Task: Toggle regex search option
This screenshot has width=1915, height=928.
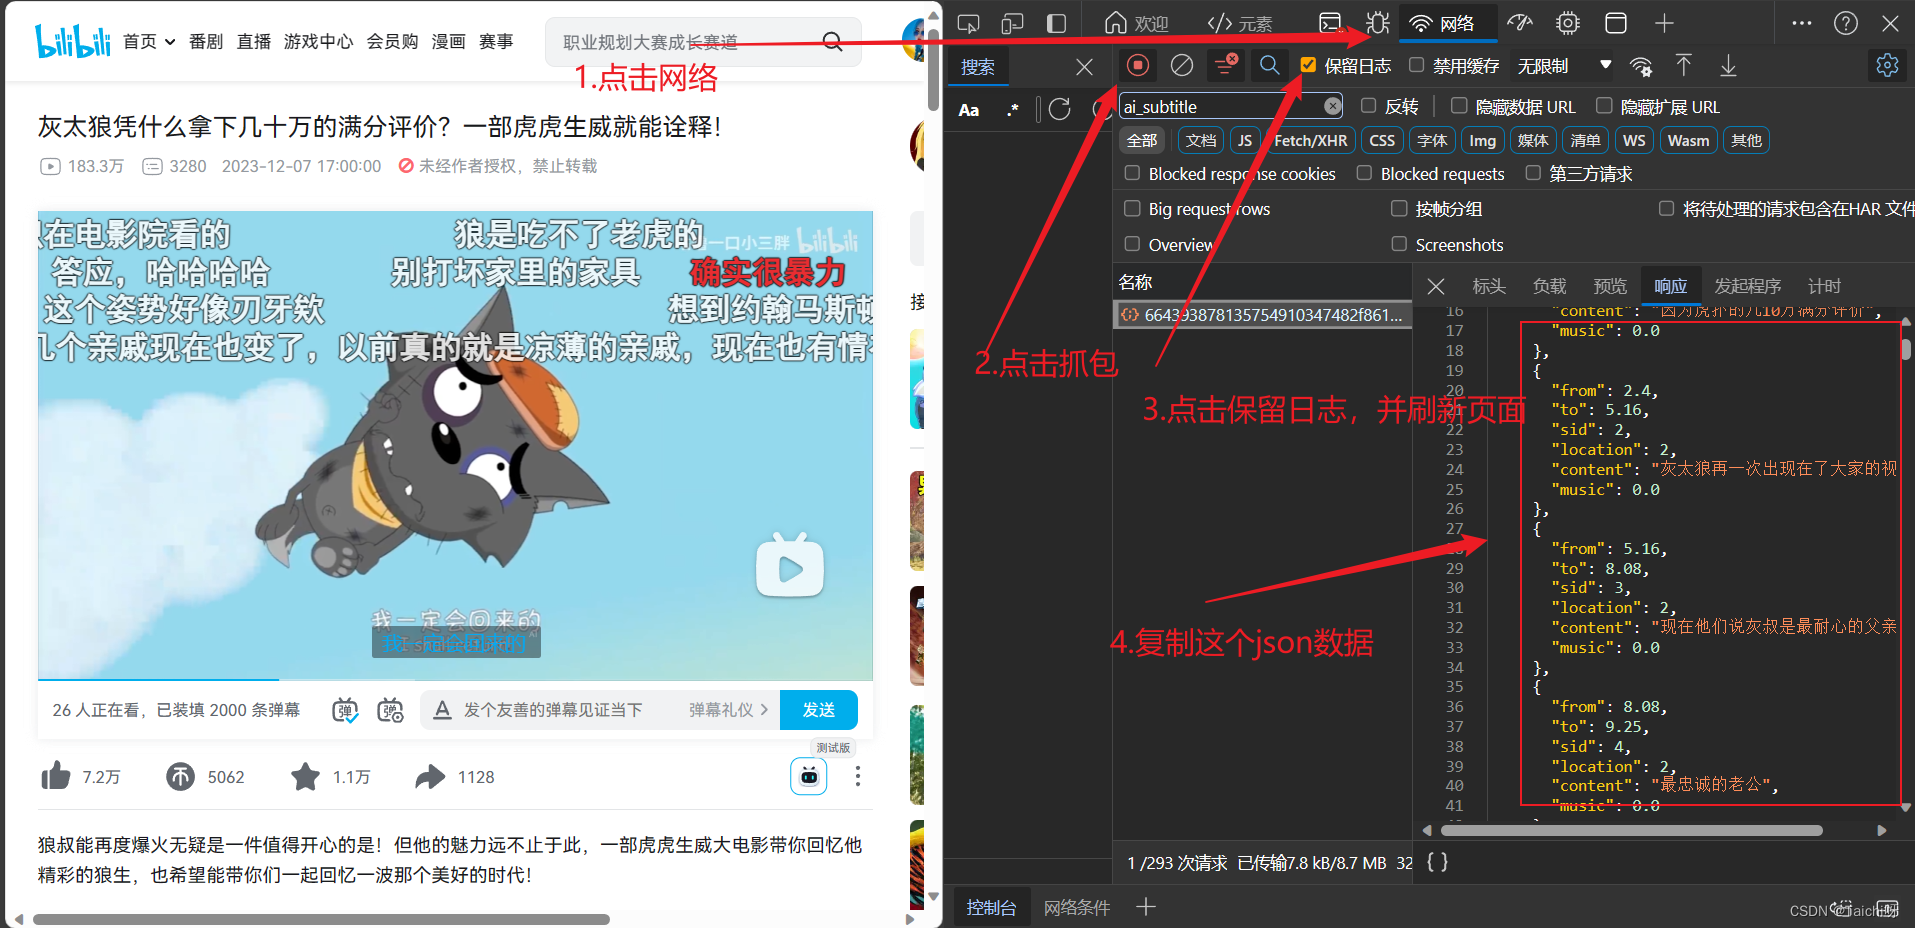Action: point(1013,110)
